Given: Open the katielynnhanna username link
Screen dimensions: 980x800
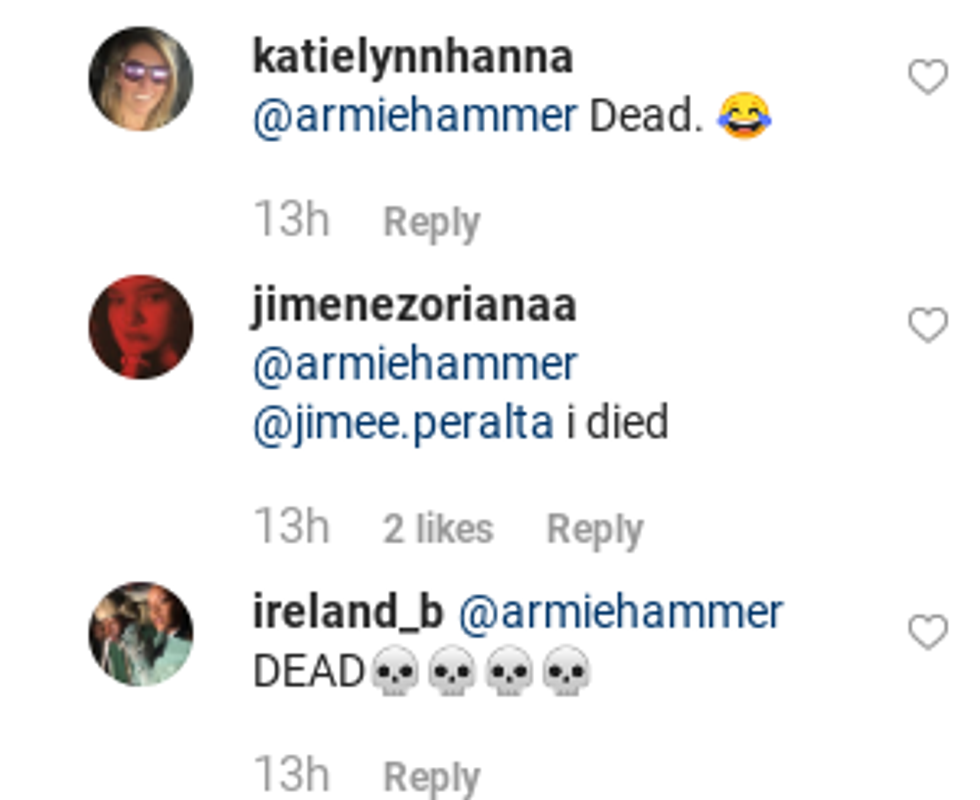Looking at the screenshot, I should [412, 56].
